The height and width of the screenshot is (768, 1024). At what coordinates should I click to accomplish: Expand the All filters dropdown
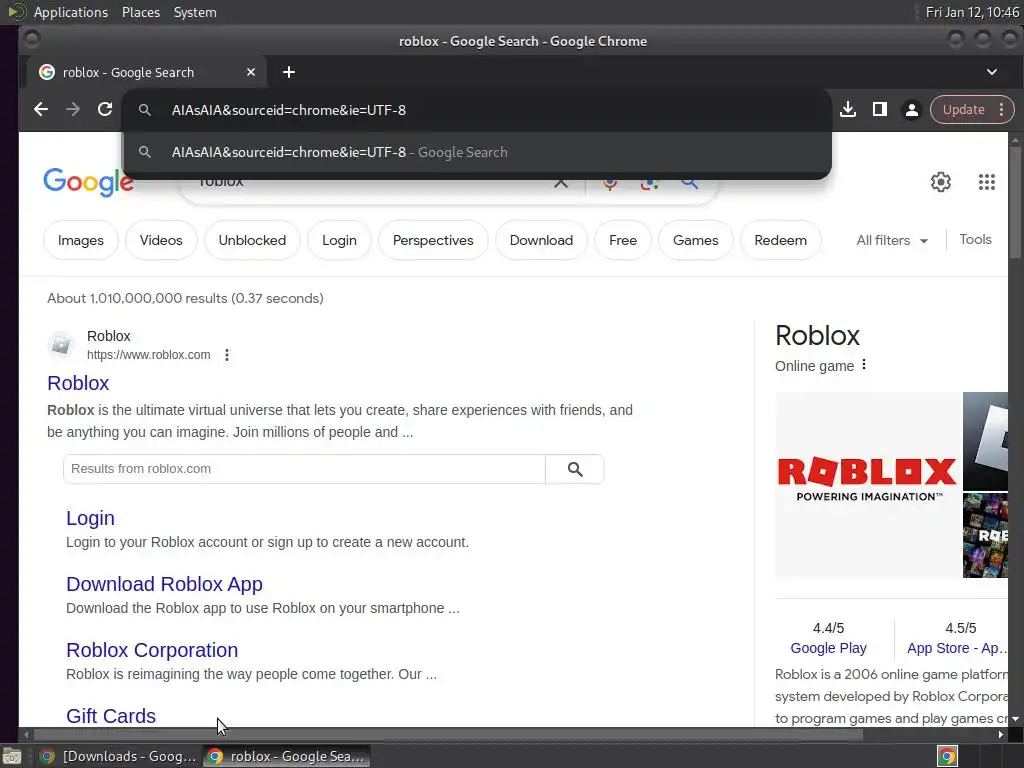point(892,240)
